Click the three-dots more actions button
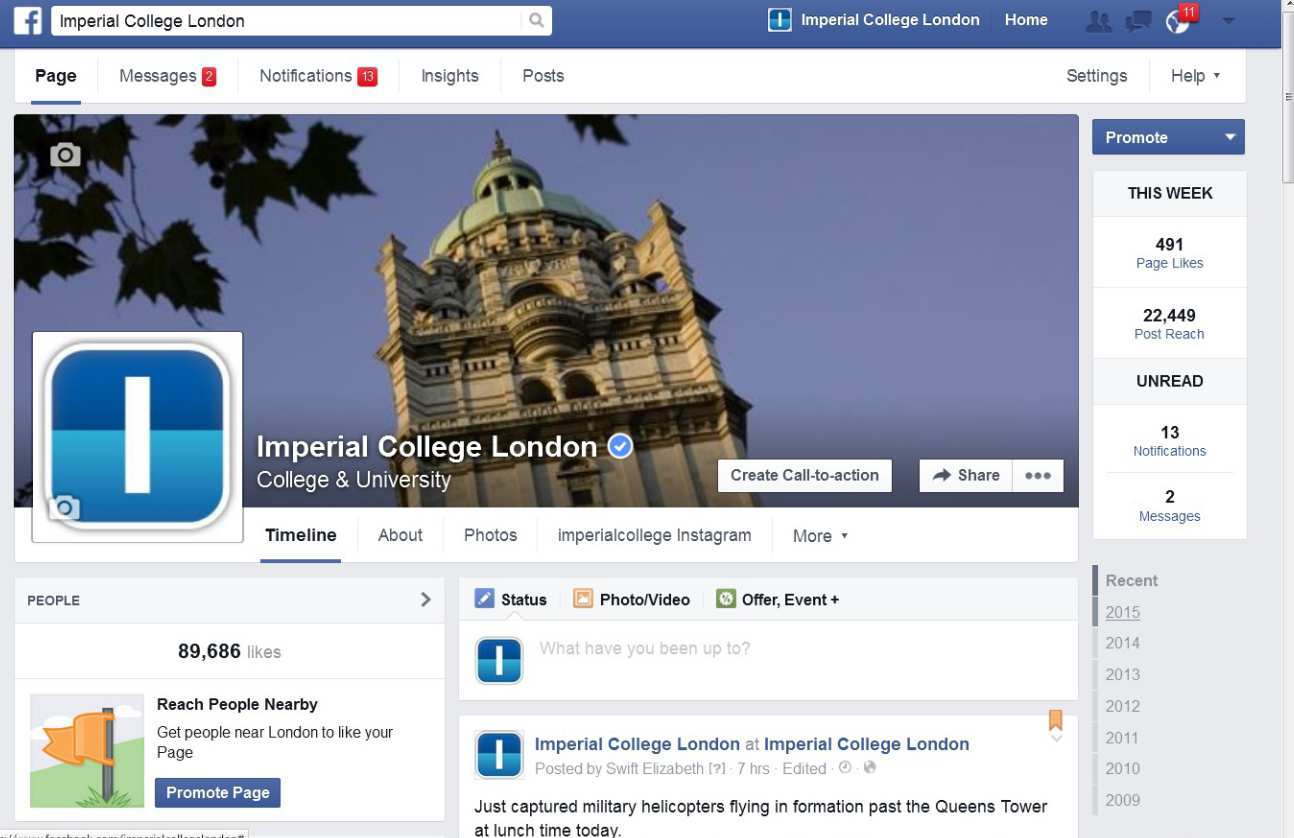 coord(1037,476)
